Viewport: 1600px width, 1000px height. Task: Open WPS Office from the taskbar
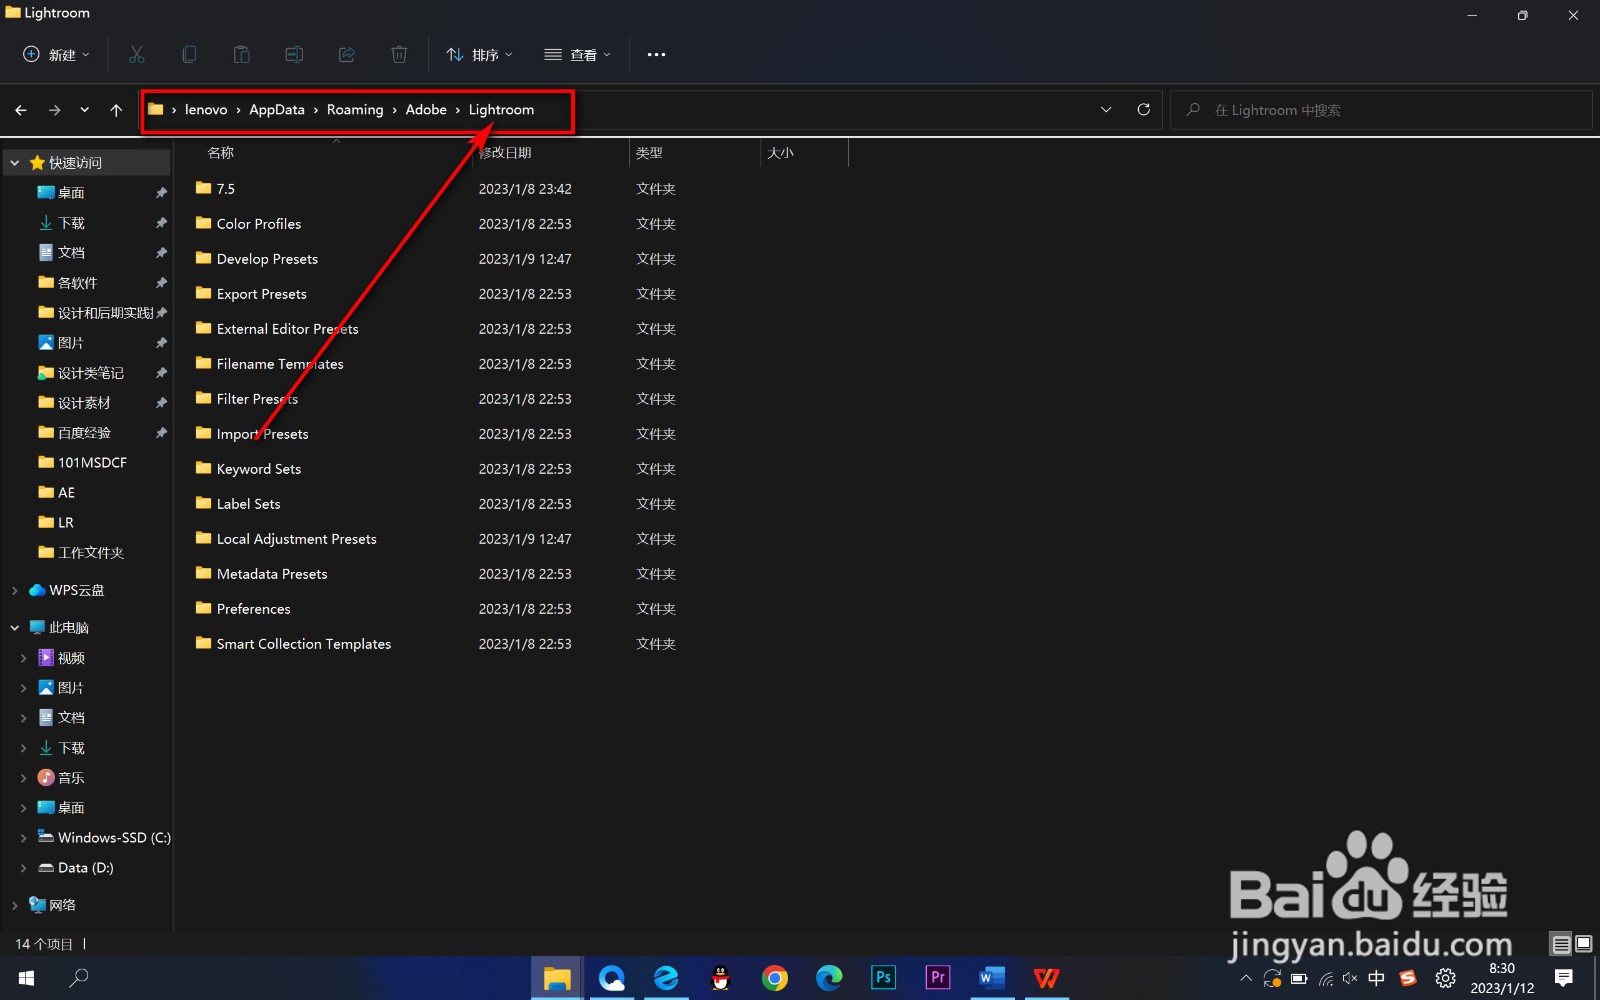coord(1046,977)
